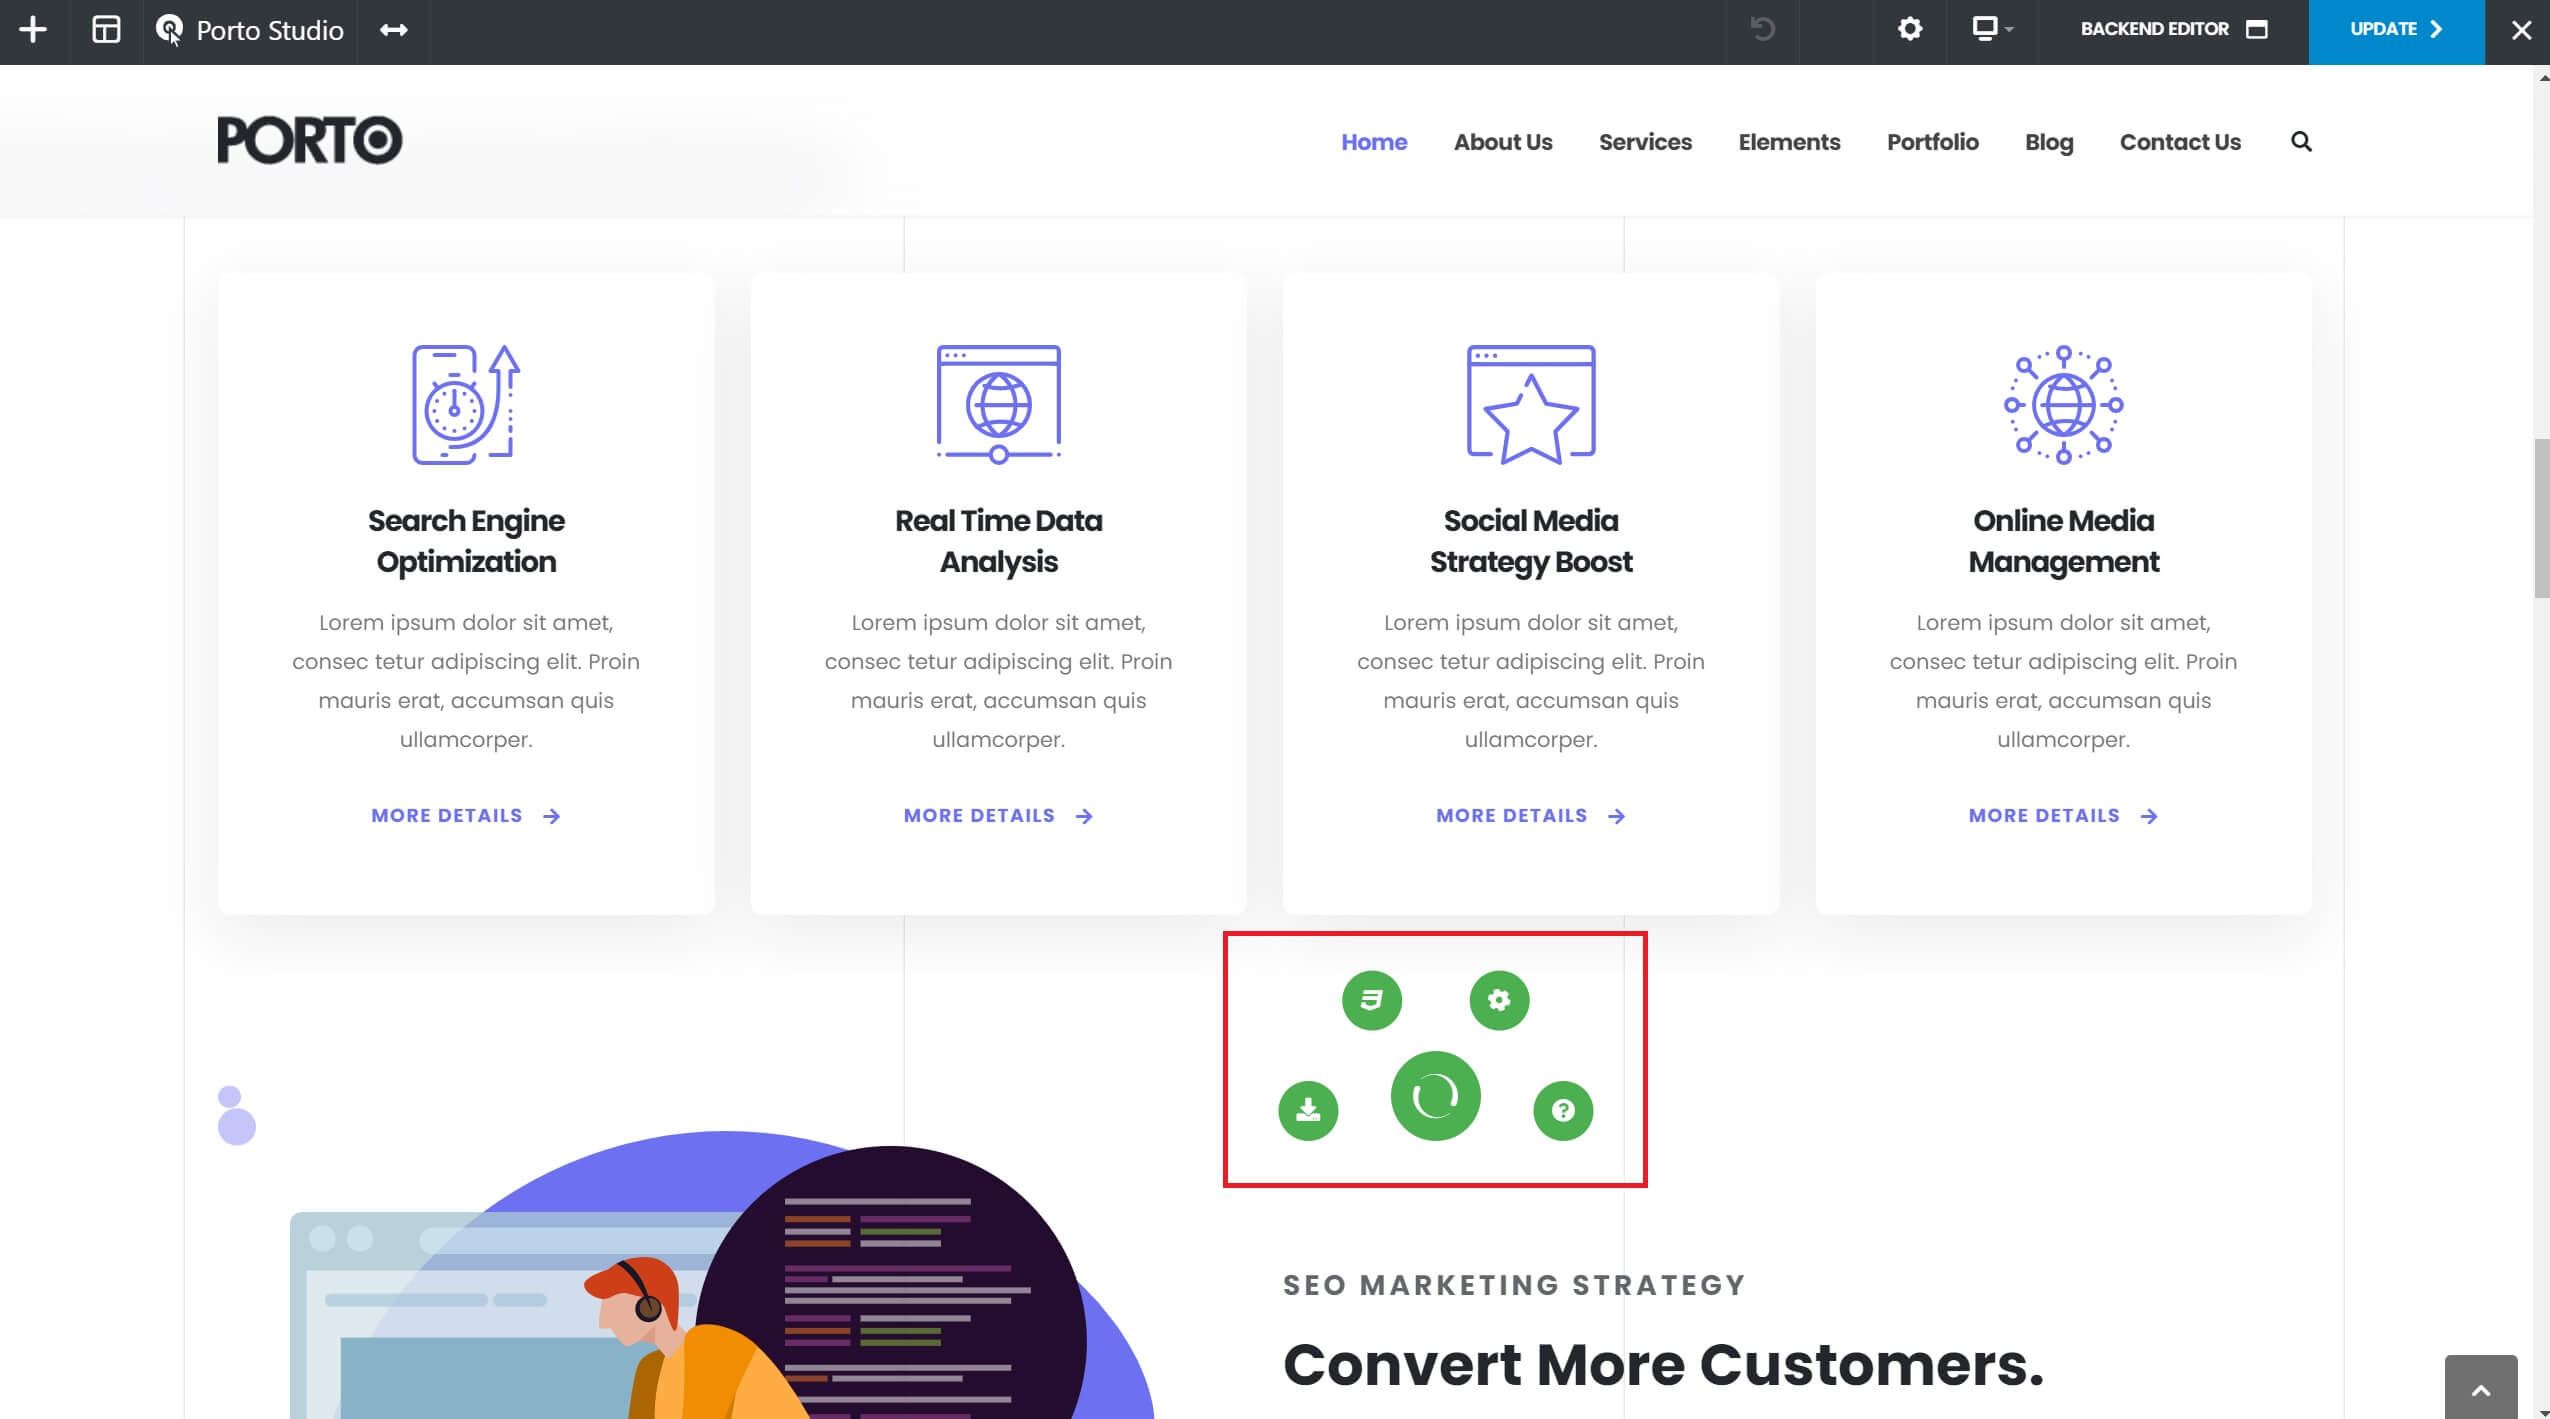The width and height of the screenshot is (2550, 1419).
Task: Click the green gear settings circle
Action: click(x=1498, y=1000)
